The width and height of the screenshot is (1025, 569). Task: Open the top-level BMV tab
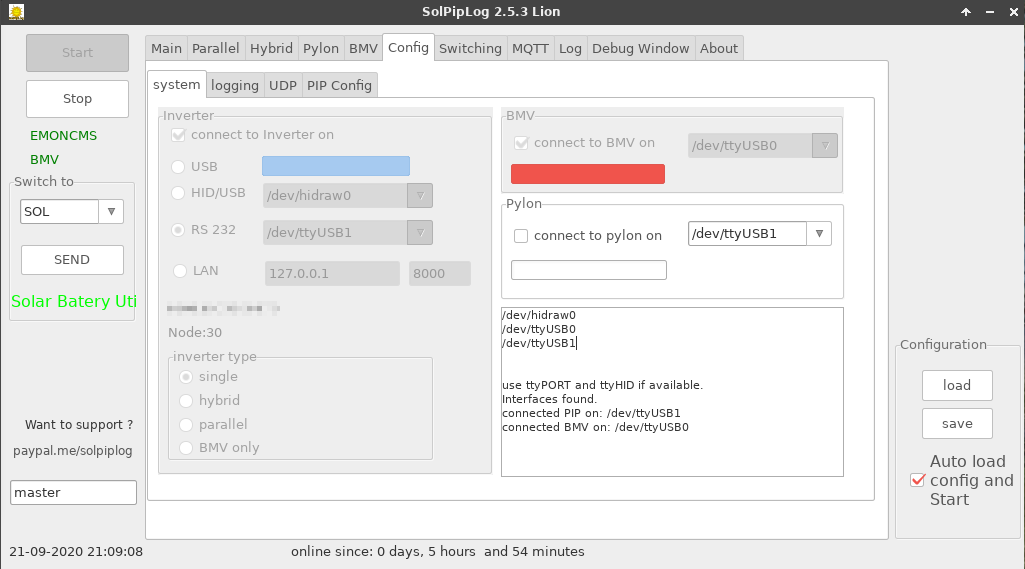[363, 48]
